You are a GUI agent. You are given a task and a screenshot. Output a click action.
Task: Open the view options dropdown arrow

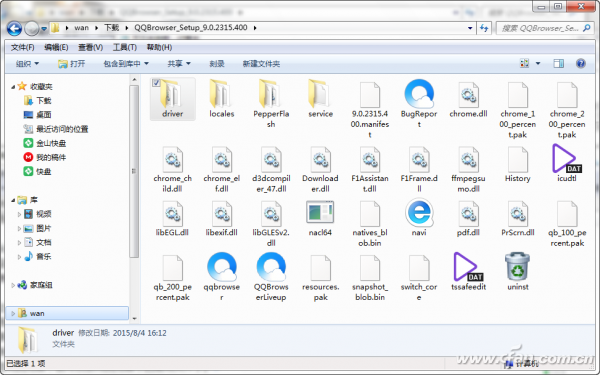pos(538,64)
